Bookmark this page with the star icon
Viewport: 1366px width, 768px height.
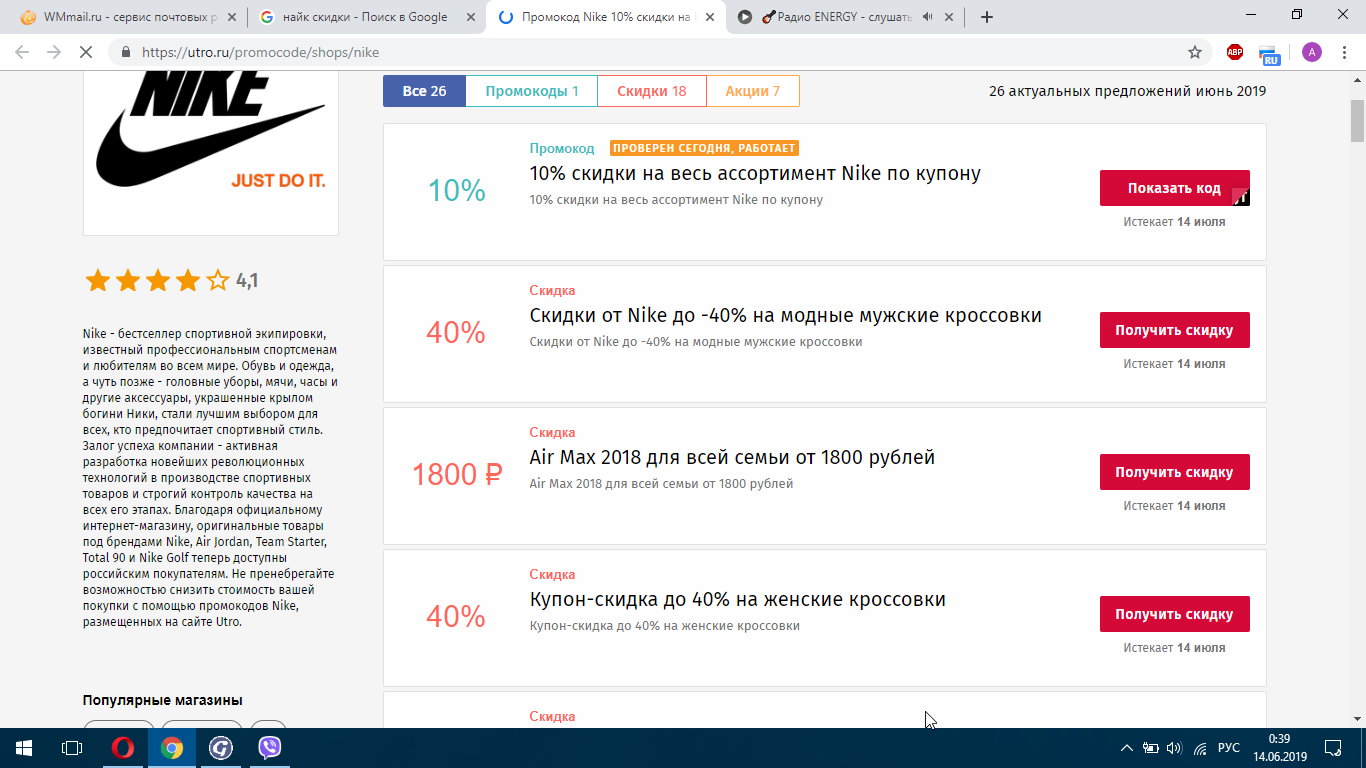coord(1194,52)
